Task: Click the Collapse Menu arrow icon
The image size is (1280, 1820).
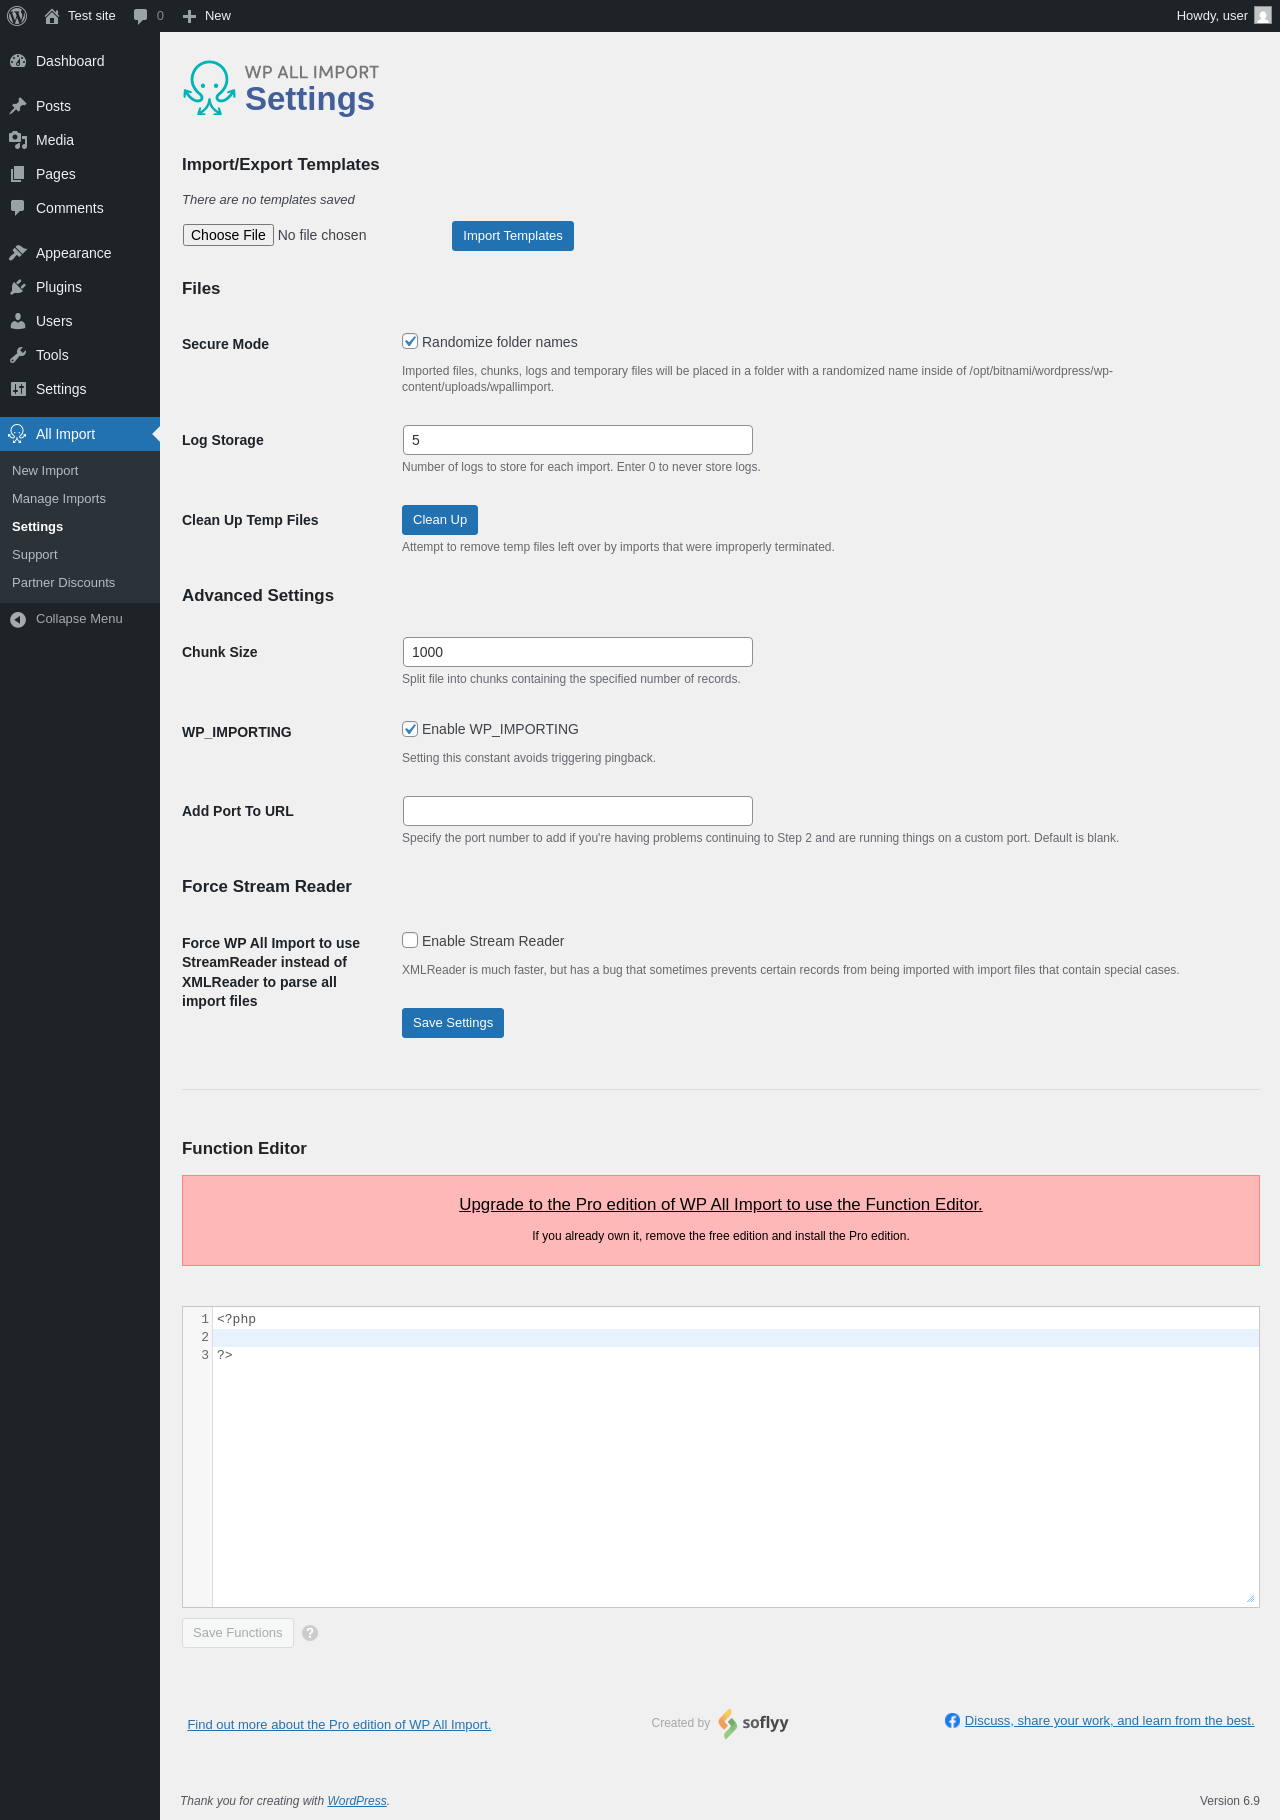Action: click(x=18, y=620)
